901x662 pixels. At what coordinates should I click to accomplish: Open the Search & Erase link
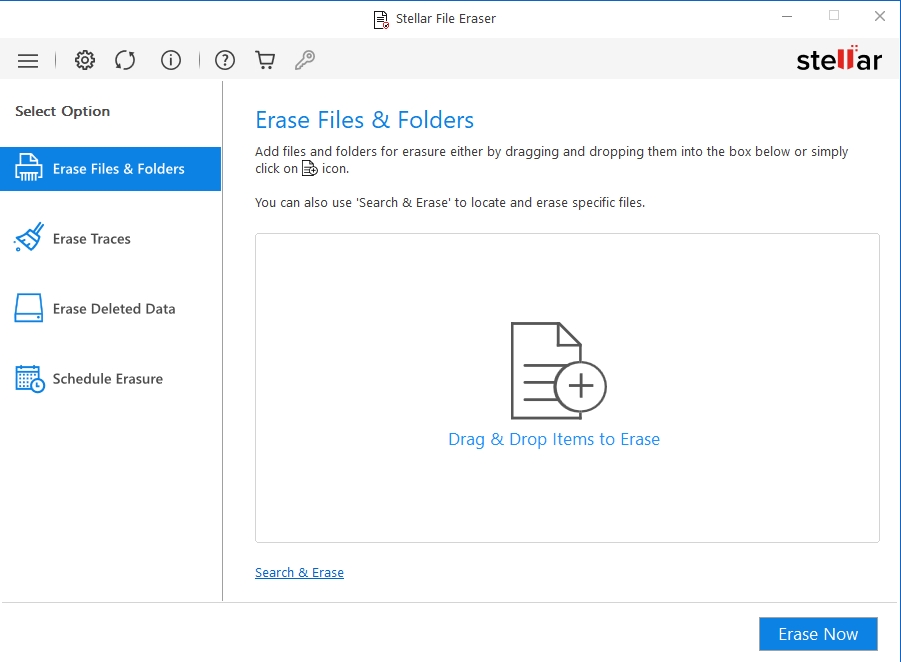click(299, 573)
